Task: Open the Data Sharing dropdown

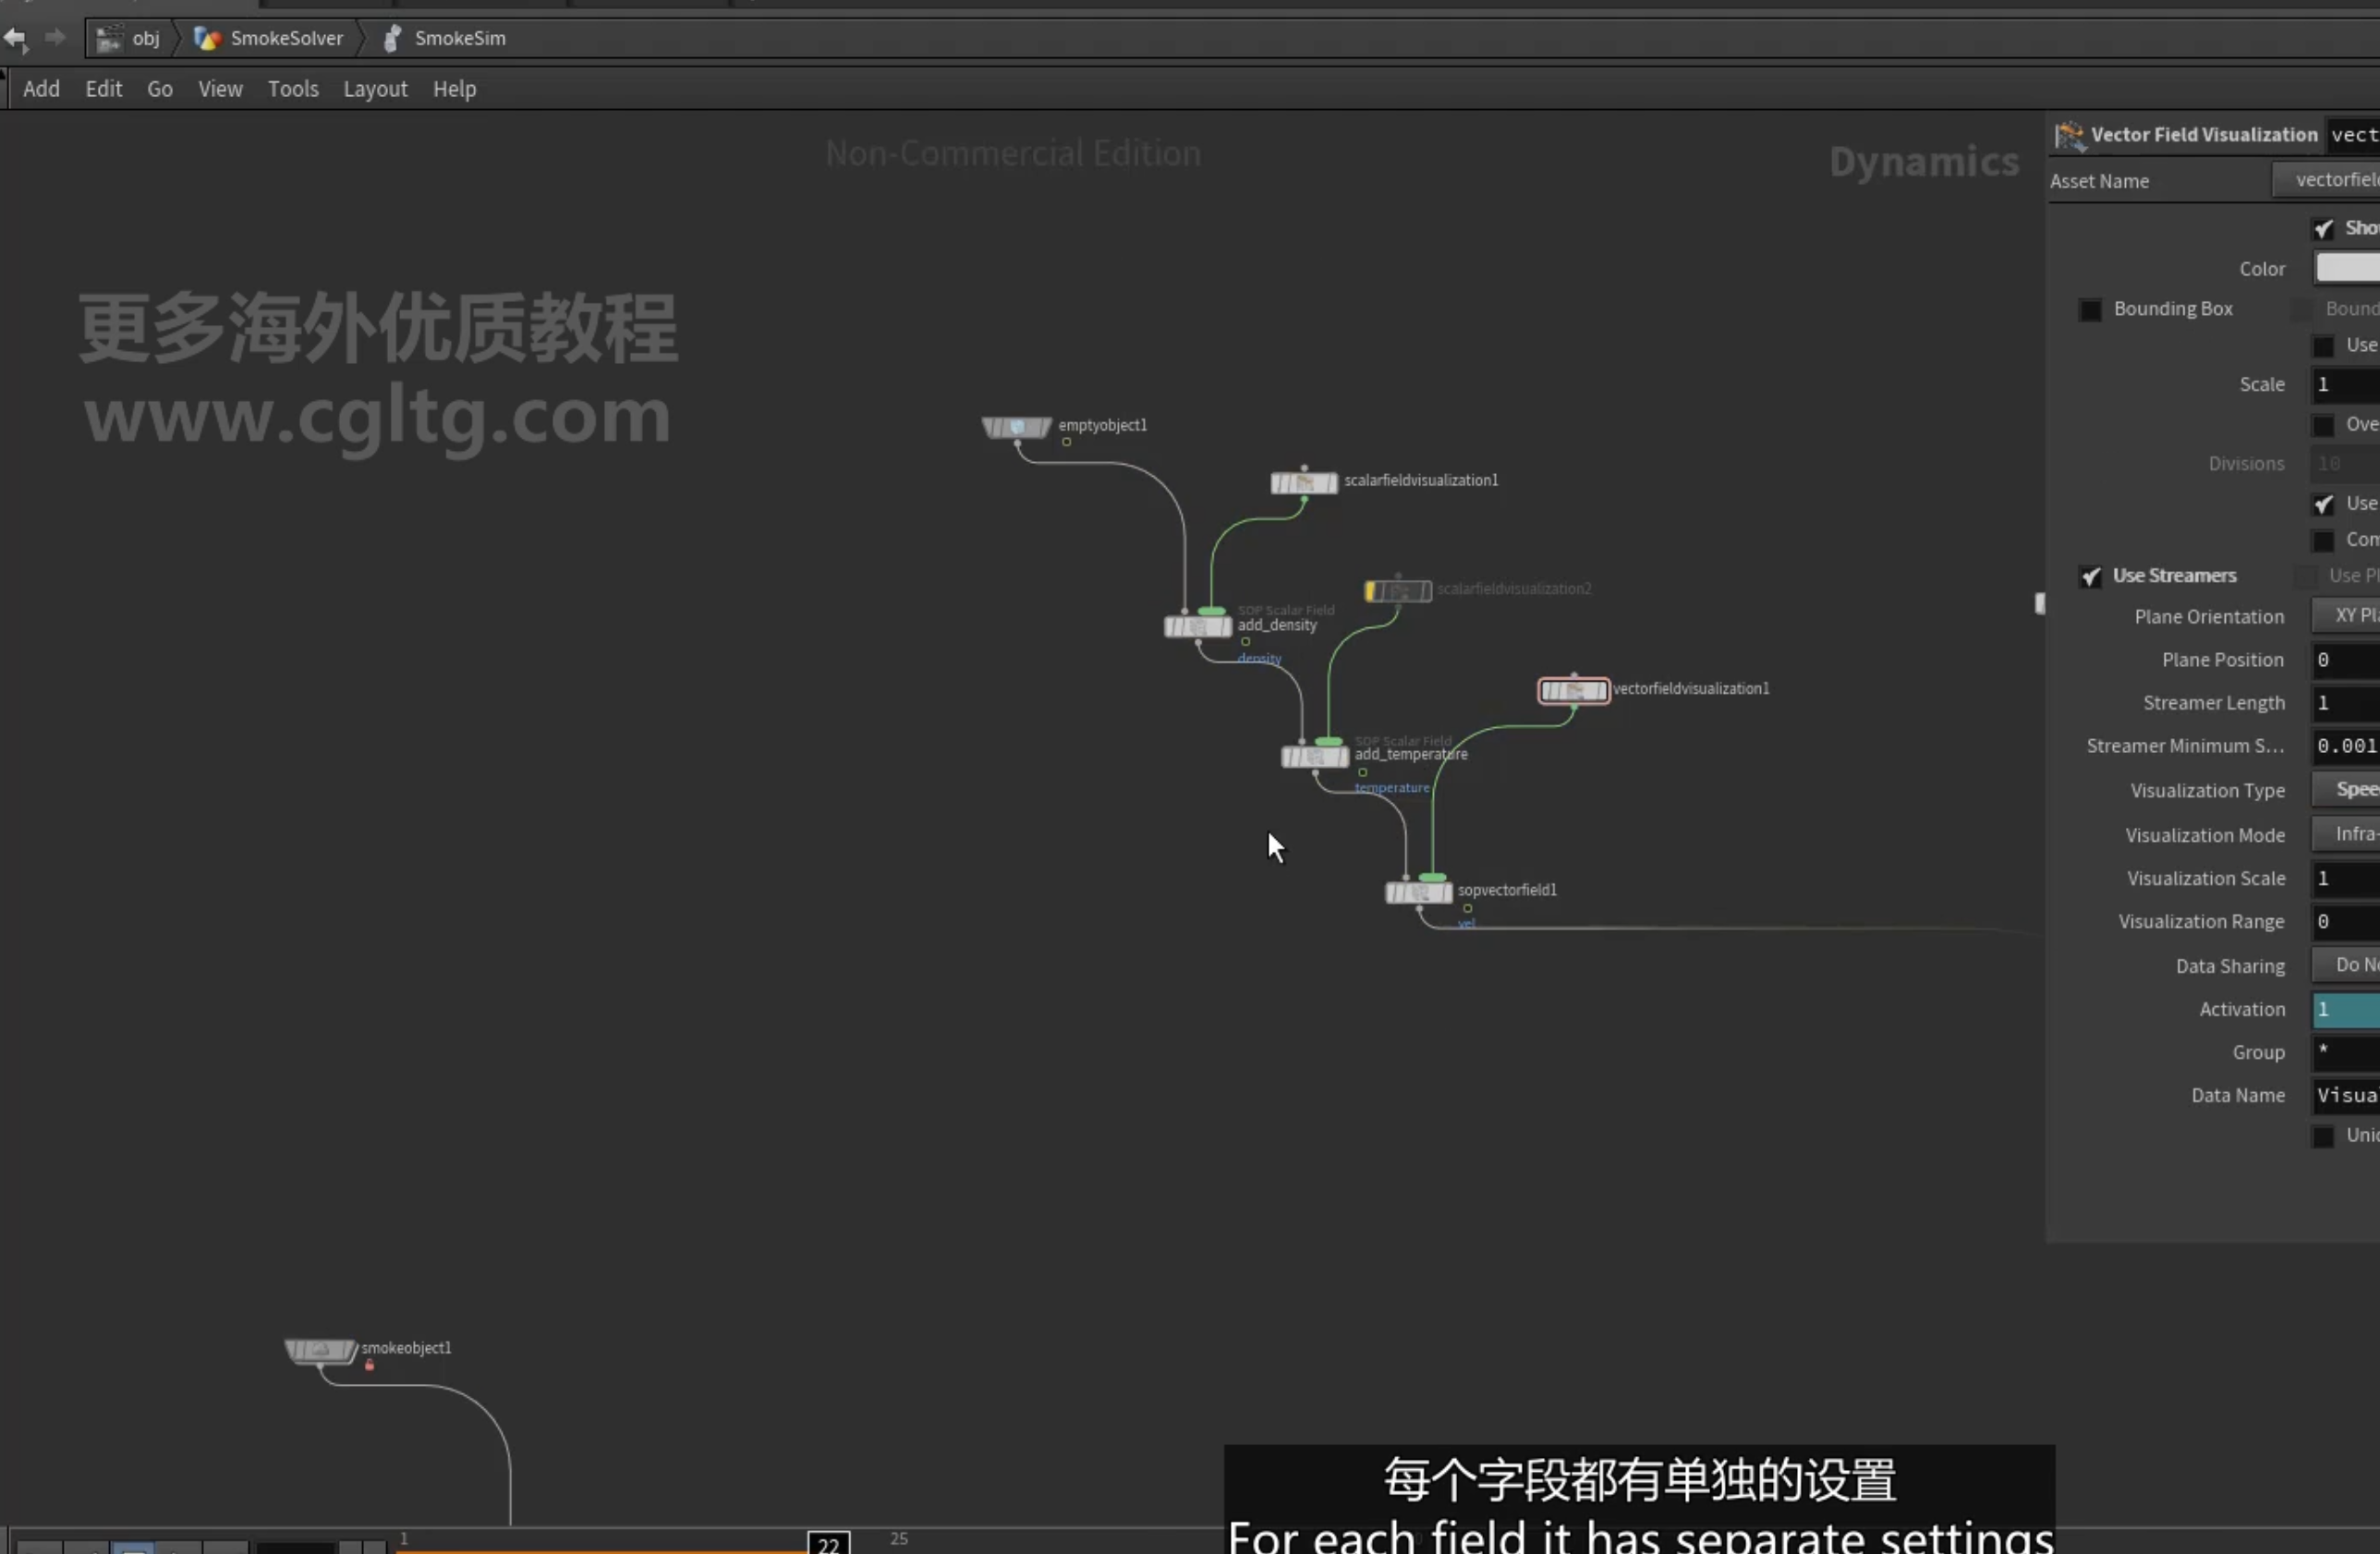Action: pos(2346,965)
